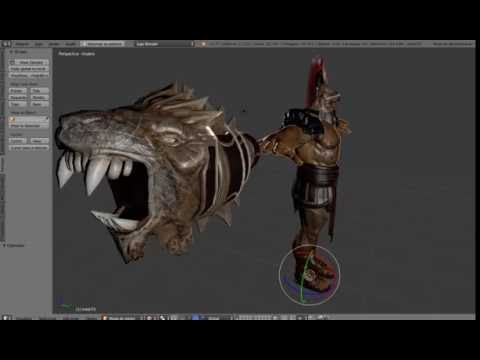Open the tool shelf dropdown with the orange icon
The height and width of the screenshot is (360, 480).
coord(29,119)
